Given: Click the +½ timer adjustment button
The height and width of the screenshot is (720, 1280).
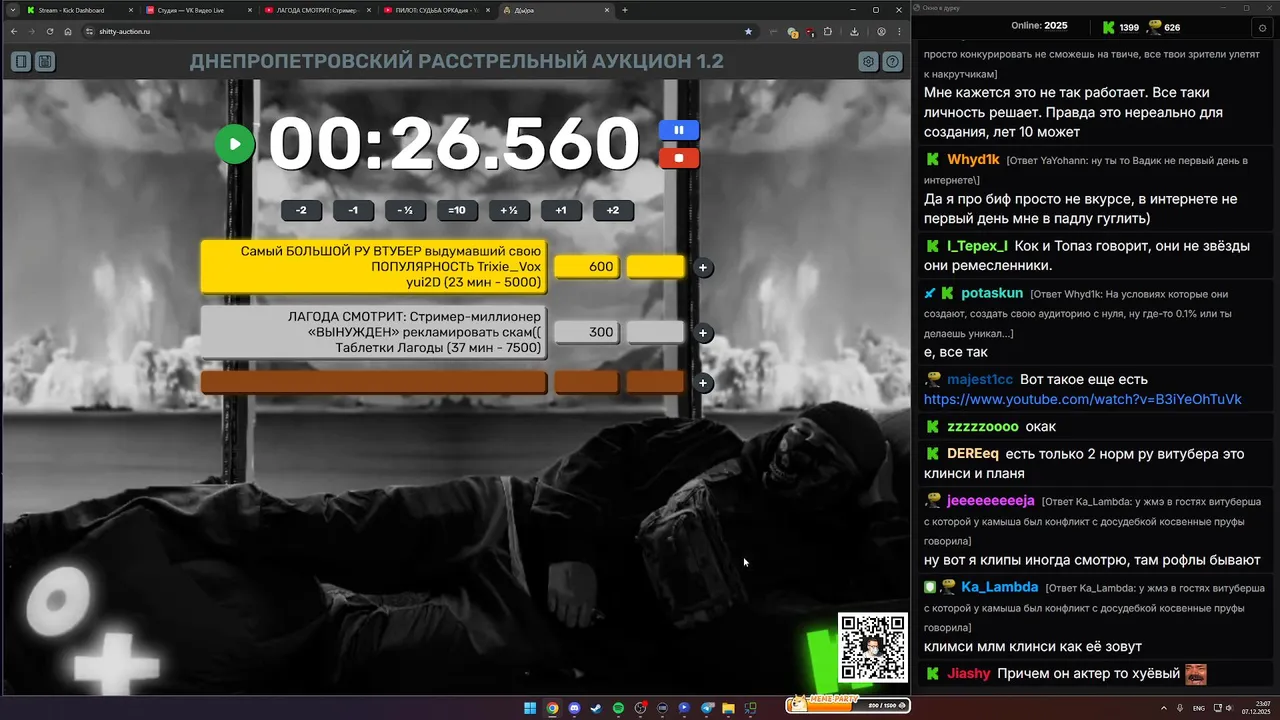Looking at the screenshot, I should (509, 210).
